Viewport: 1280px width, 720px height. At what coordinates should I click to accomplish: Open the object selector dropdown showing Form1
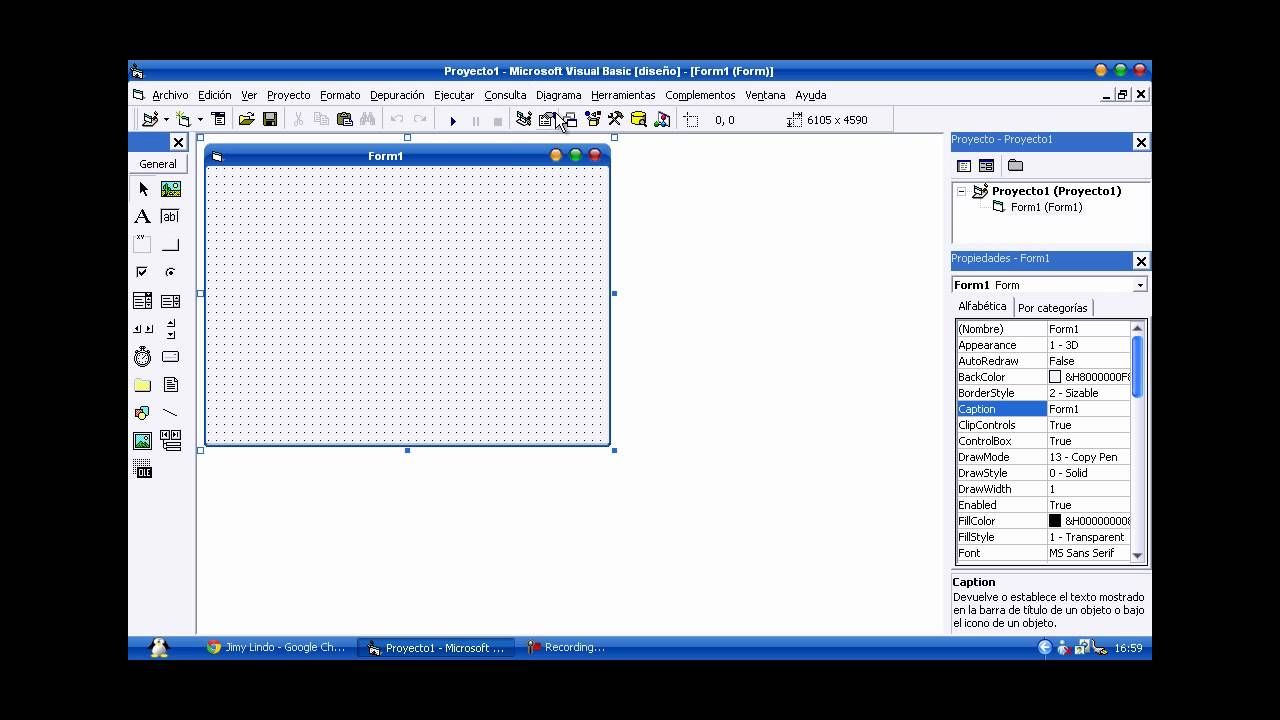pyautogui.click(x=1138, y=285)
